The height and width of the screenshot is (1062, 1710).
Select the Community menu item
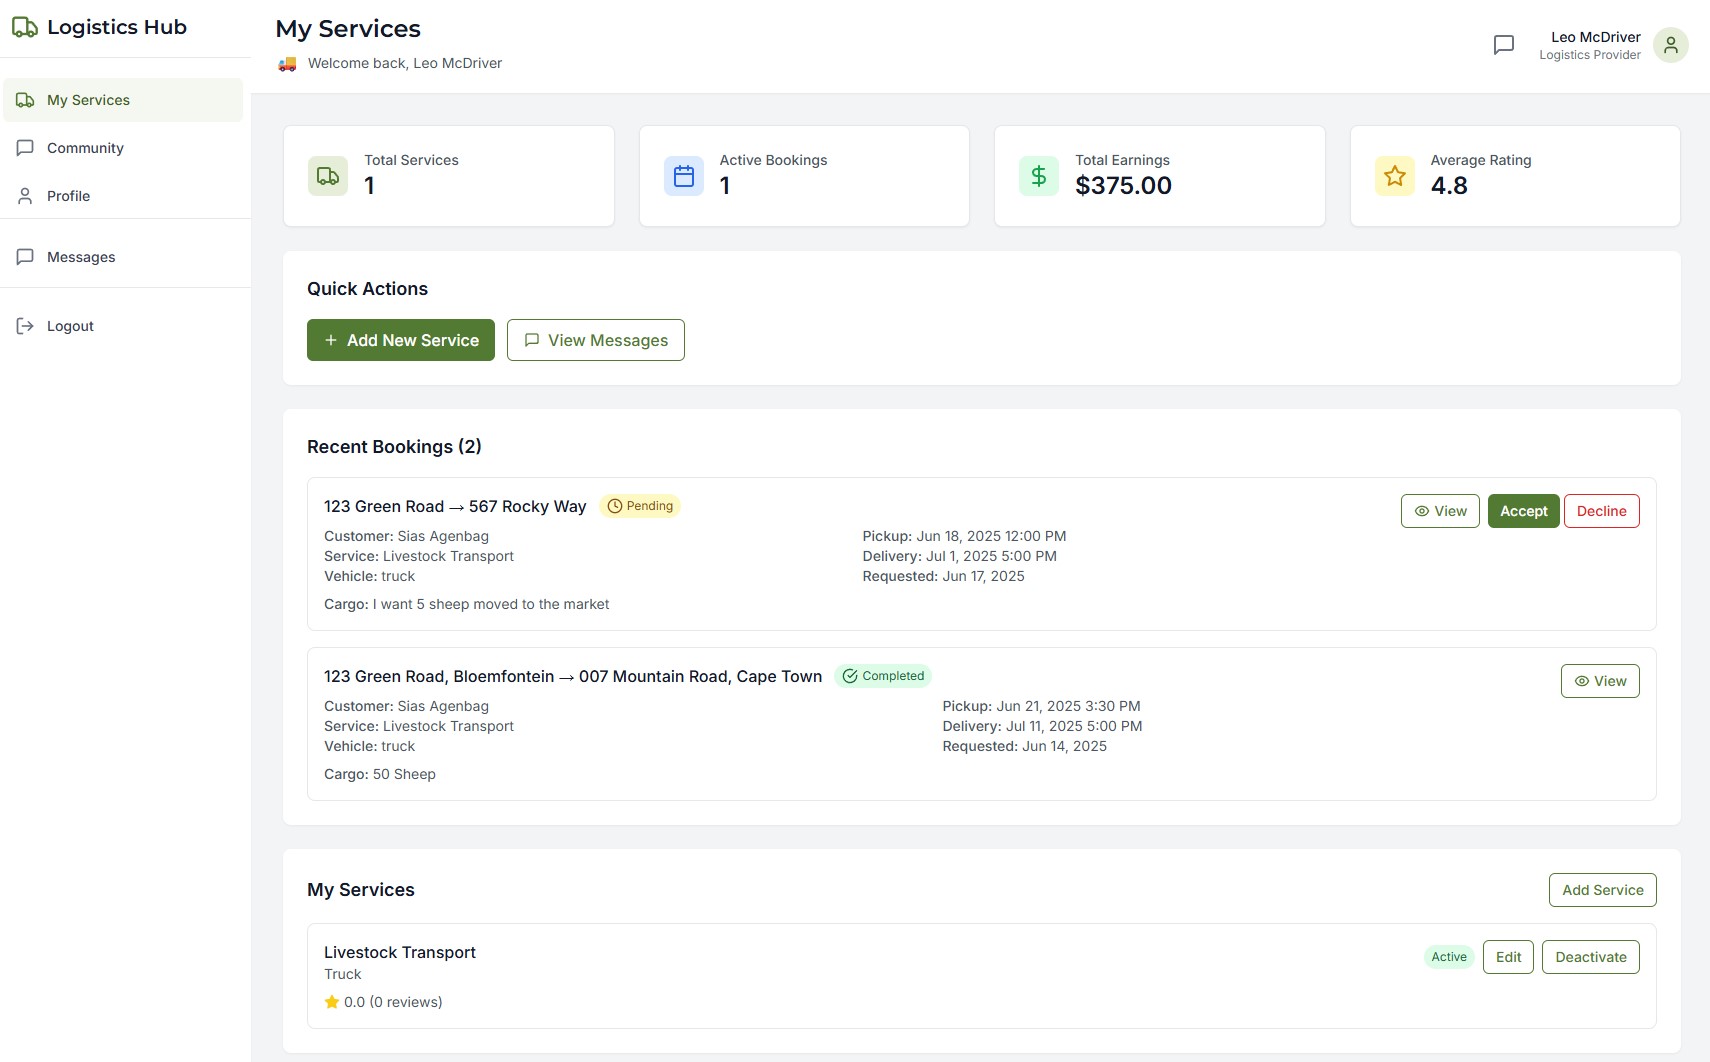[x=84, y=147]
